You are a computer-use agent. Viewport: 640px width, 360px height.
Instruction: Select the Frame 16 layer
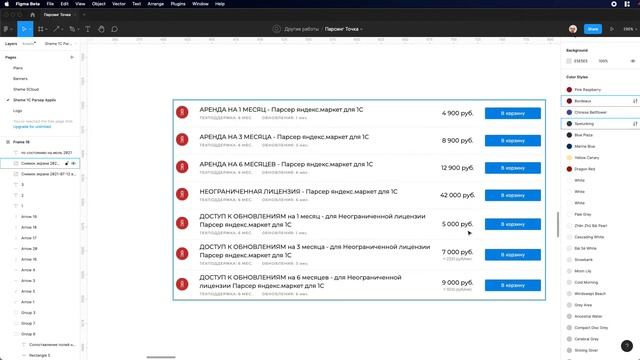pyautogui.click(x=21, y=142)
